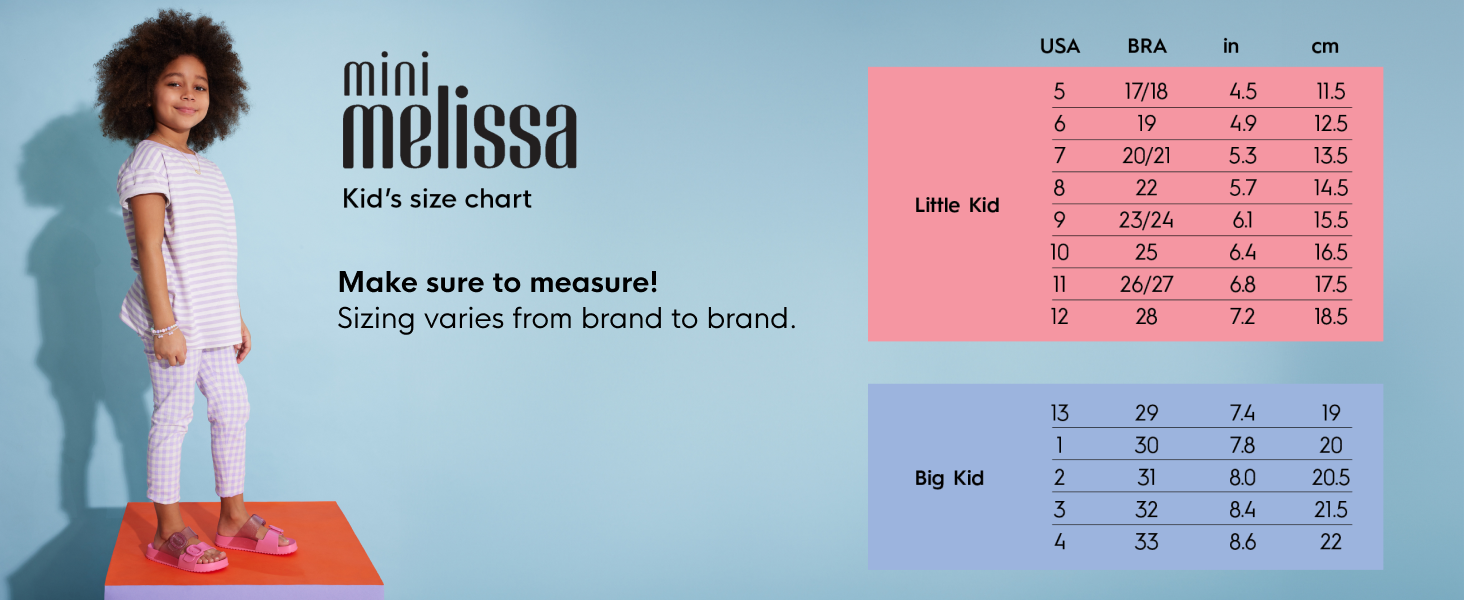The image size is (1464, 600).
Task: Select the Little Kid label
Action: (x=957, y=205)
